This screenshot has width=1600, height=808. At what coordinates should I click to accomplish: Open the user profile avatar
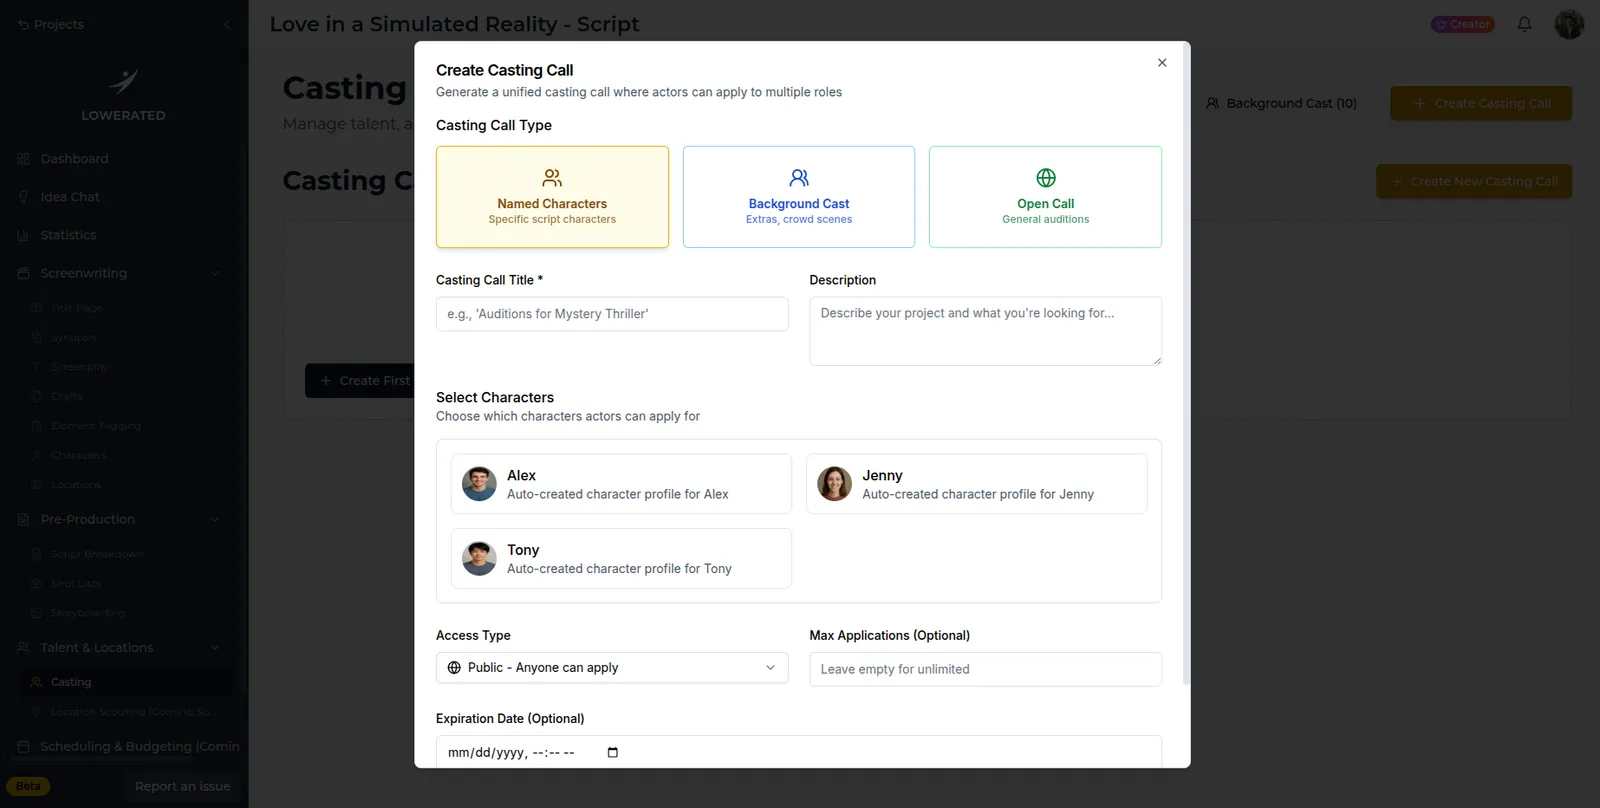click(1569, 24)
